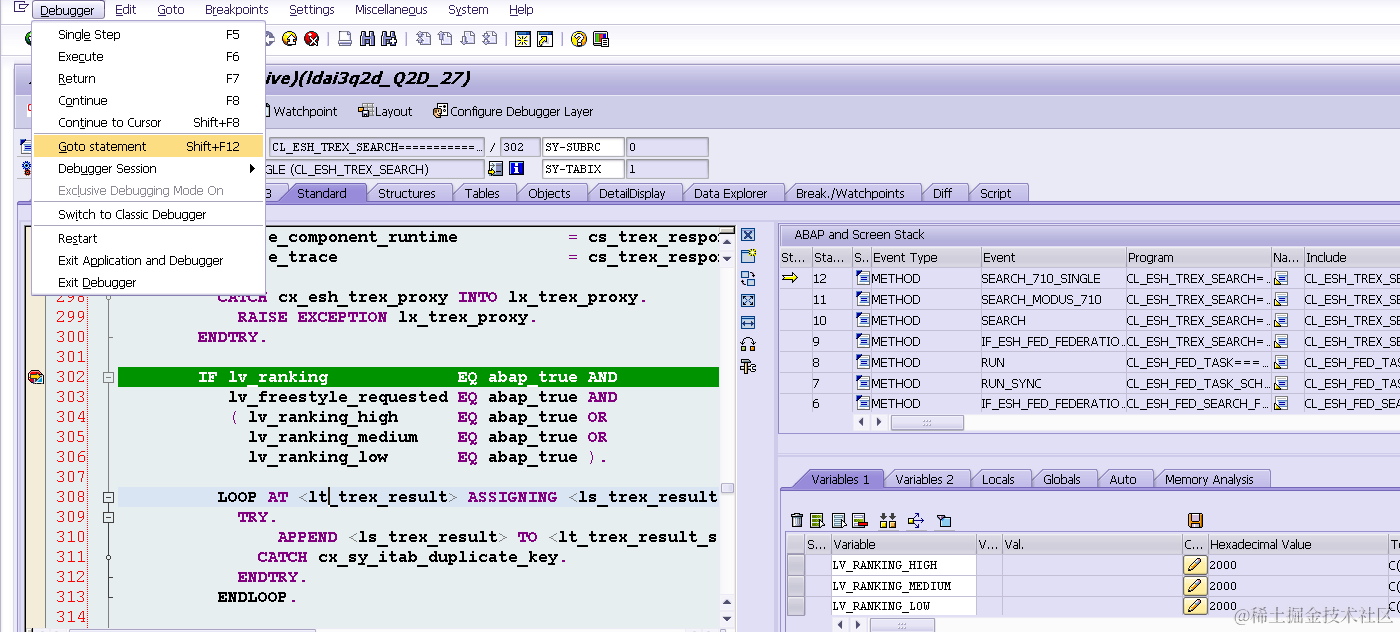Open the Breakpoints menu
This screenshot has height=632, width=1400.
click(x=237, y=10)
